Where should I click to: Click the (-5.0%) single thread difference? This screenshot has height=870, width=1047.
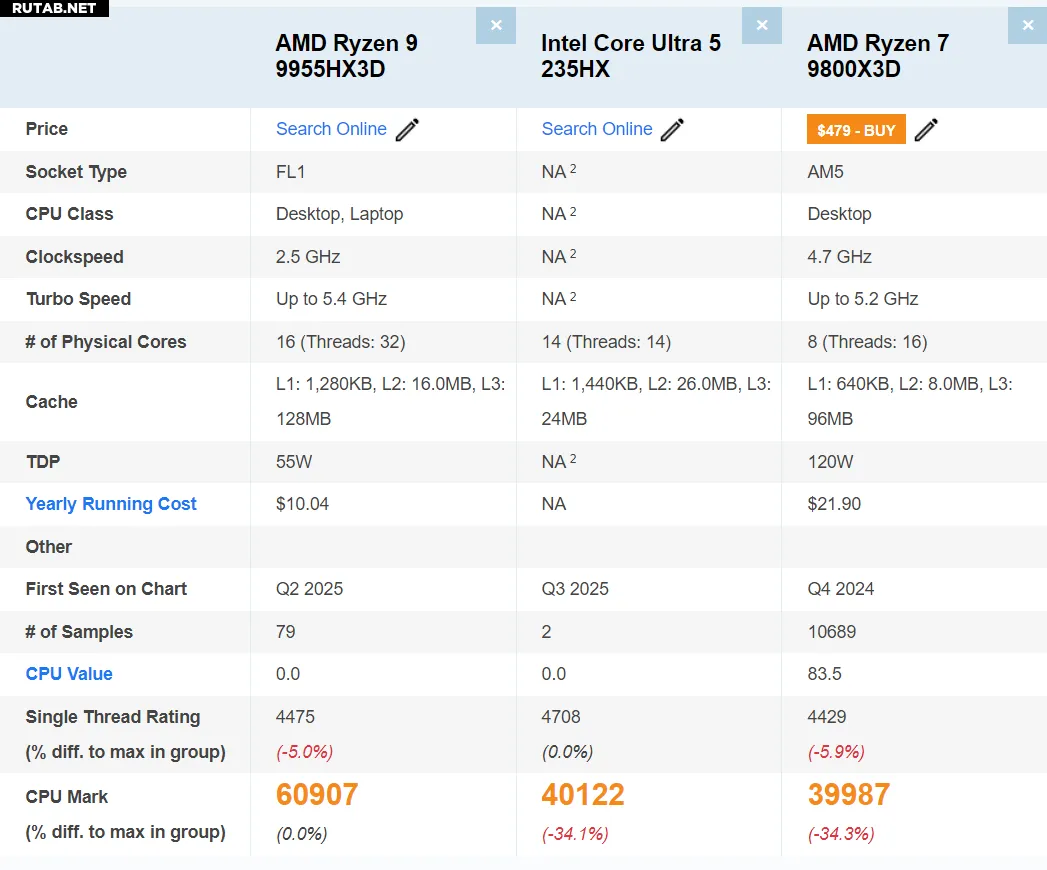304,752
